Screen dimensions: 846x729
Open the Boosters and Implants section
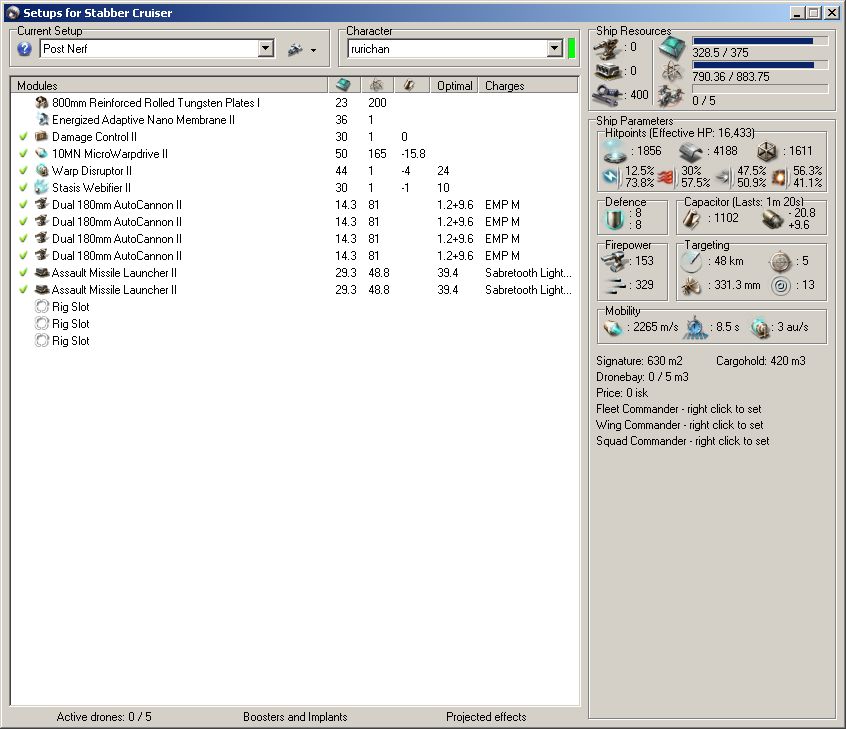pos(295,717)
